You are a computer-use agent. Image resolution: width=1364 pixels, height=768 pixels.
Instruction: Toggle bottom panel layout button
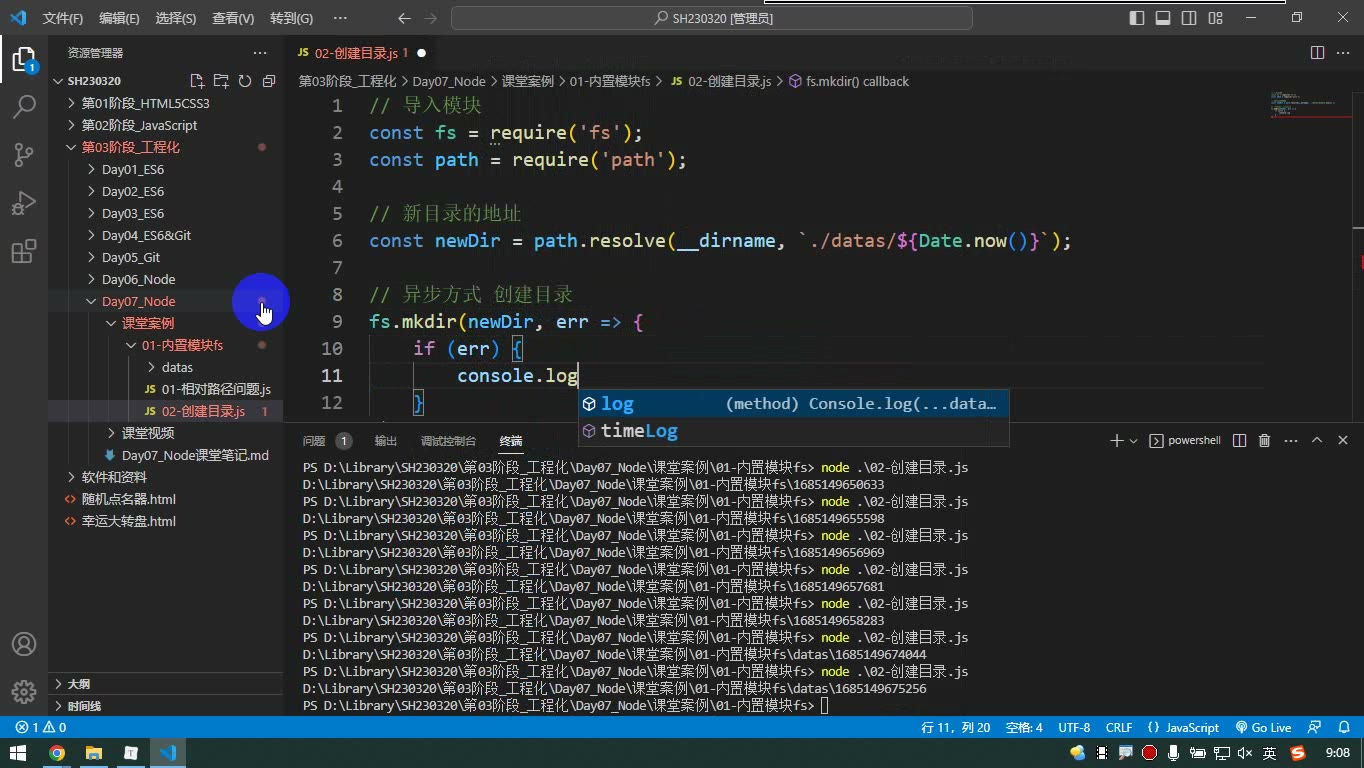(1163, 18)
